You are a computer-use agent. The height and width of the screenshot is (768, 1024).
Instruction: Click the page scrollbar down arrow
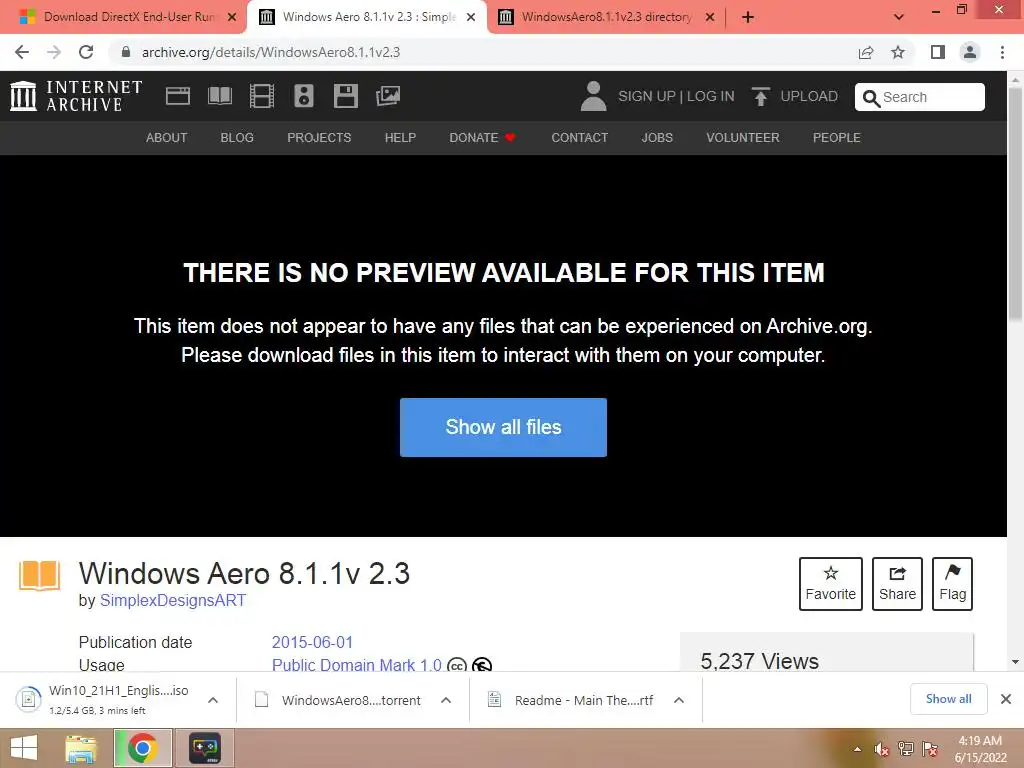coord(1015,662)
